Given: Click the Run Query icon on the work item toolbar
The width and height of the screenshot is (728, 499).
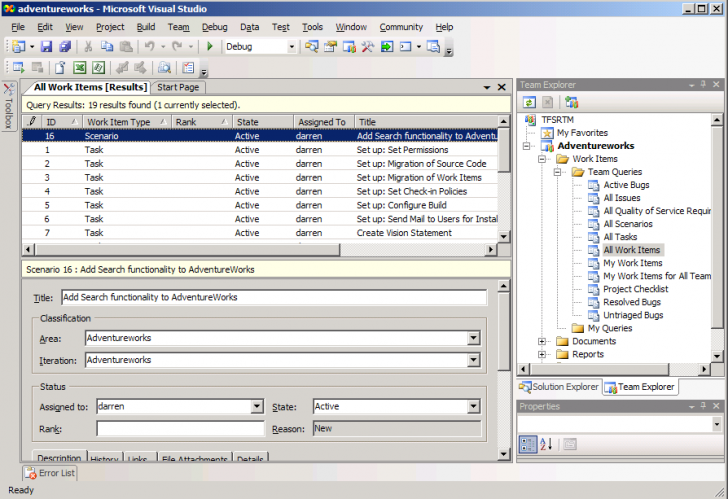Looking at the screenshot, I should [x=19, y=68].
